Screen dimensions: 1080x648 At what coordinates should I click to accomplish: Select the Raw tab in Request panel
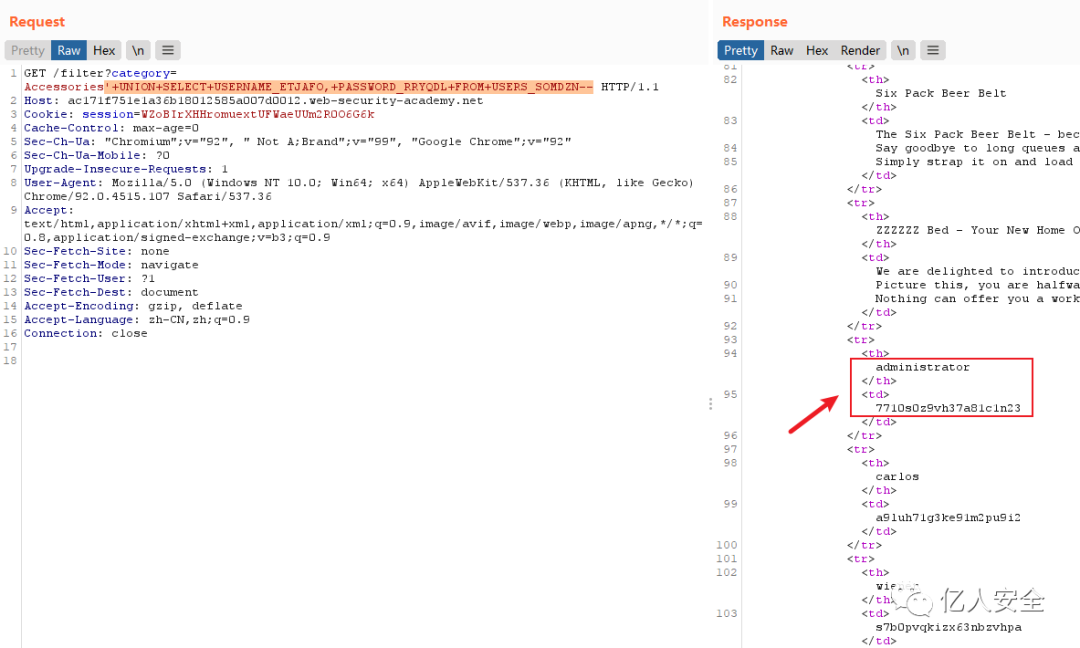tap(69, 50)
